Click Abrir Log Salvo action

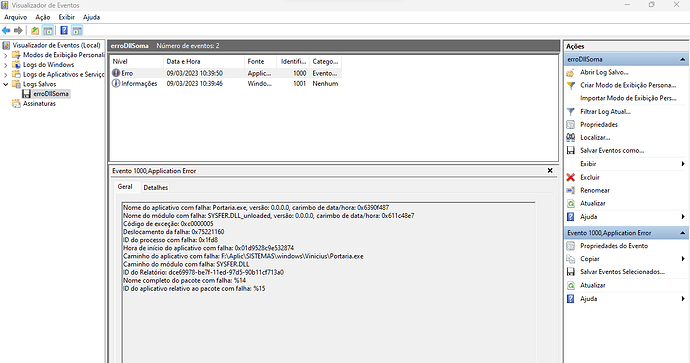pyautogui.click(x=604, y=72)
